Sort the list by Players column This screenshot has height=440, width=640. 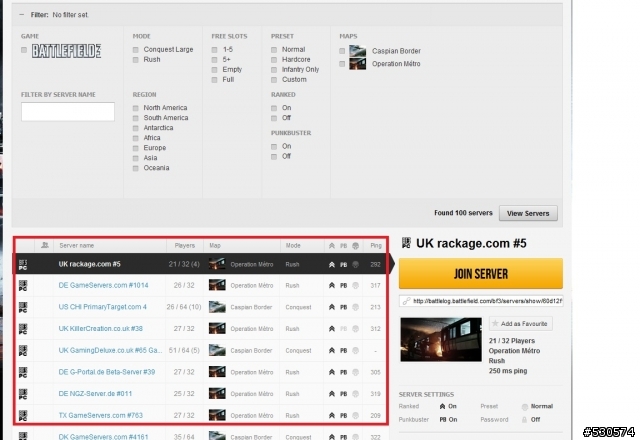pos(184,245)
